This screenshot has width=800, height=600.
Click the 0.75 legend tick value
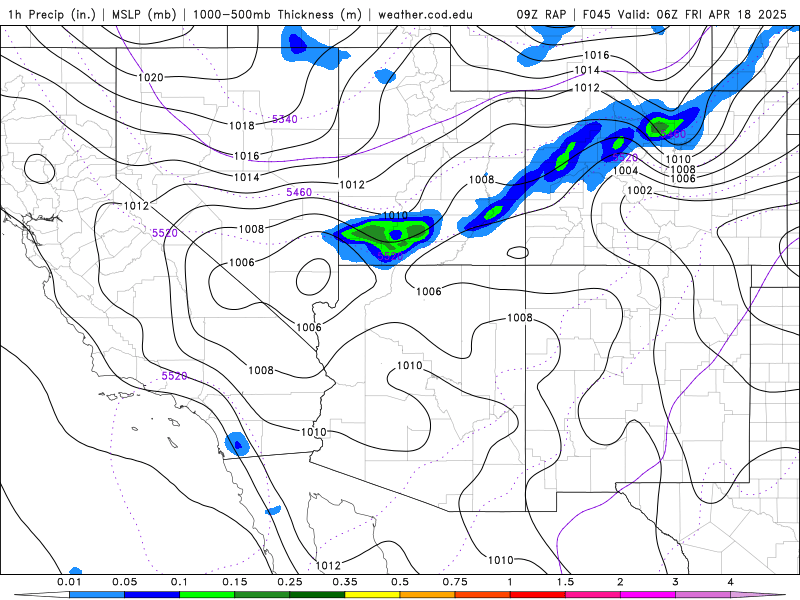455,582
